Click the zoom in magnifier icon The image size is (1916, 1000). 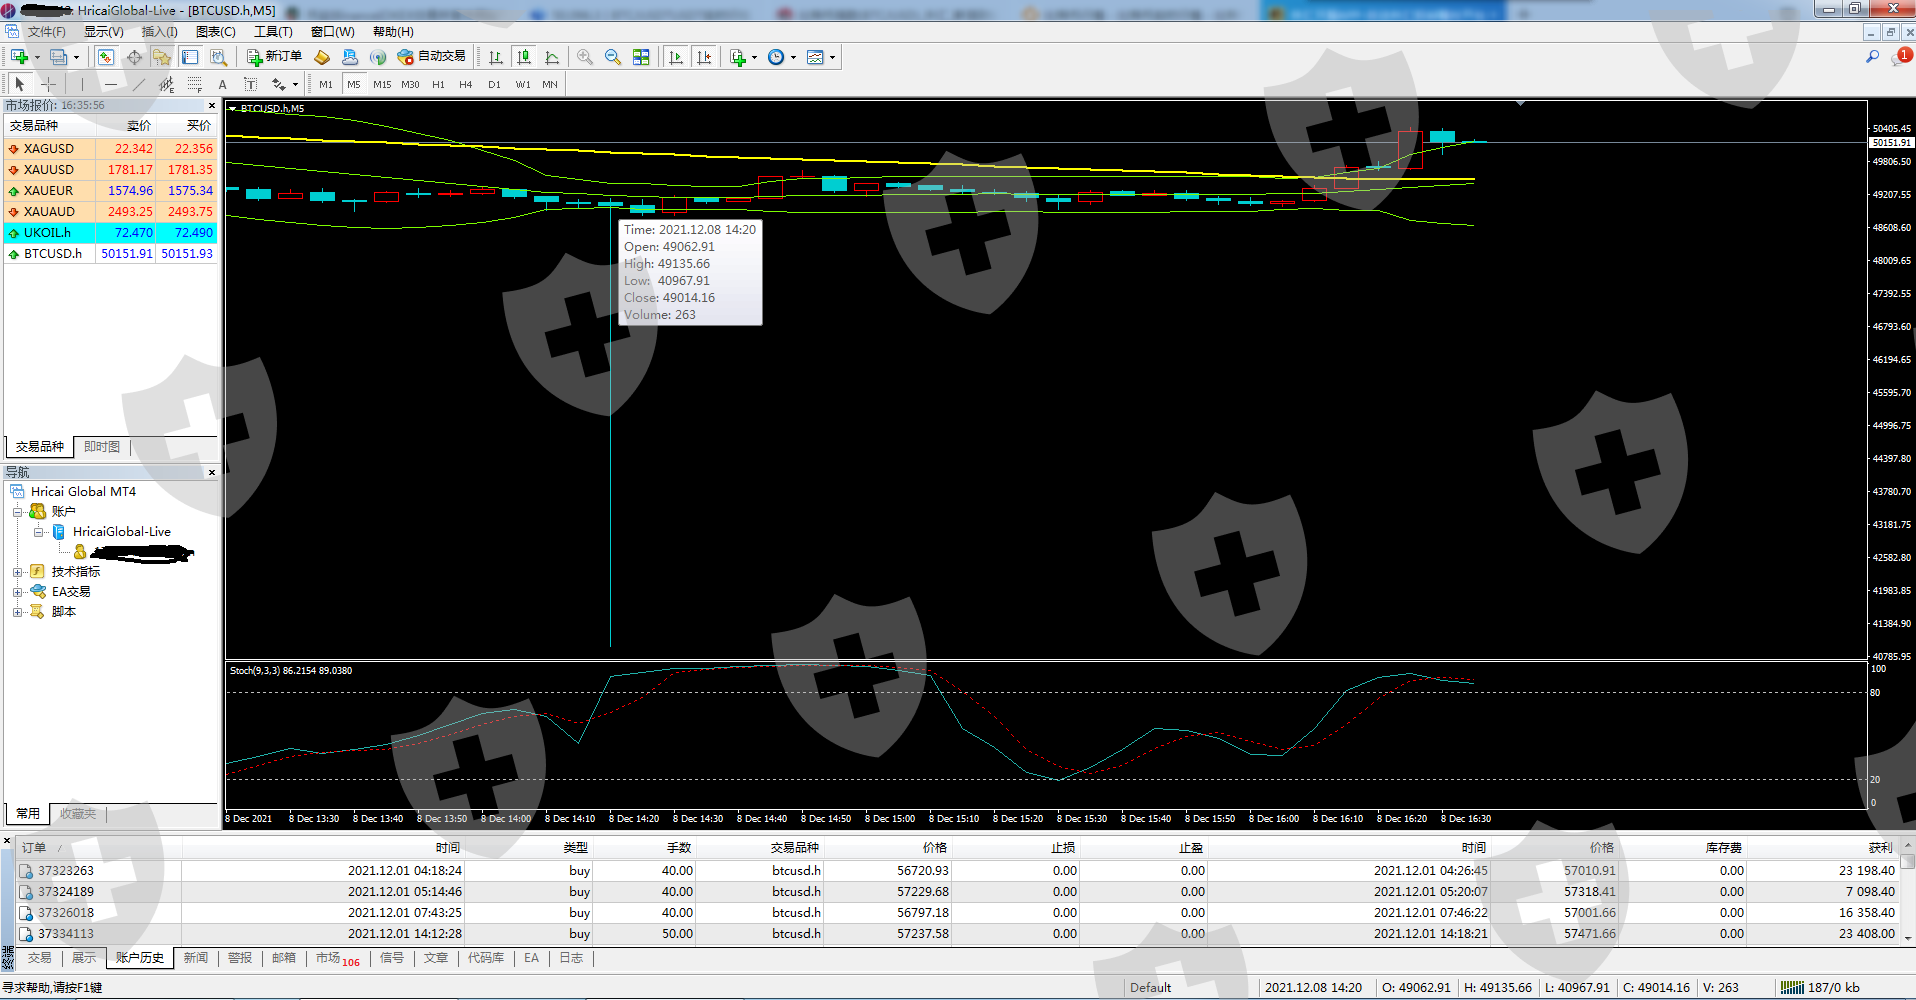585,58
